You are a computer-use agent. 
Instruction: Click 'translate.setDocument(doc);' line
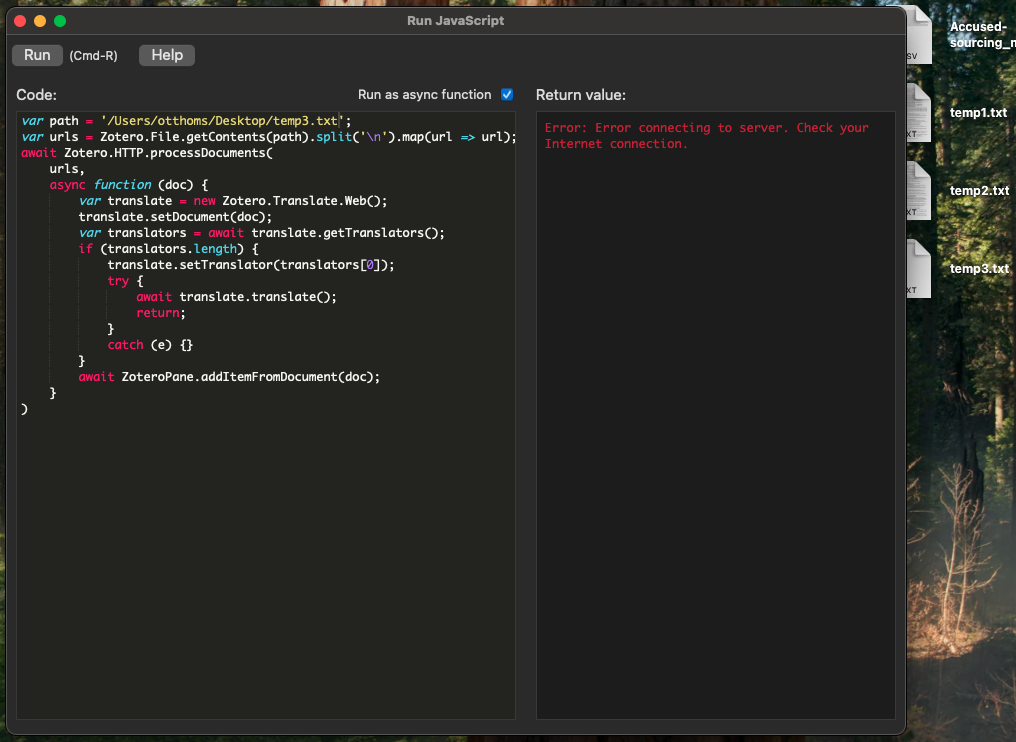[176, 217]
